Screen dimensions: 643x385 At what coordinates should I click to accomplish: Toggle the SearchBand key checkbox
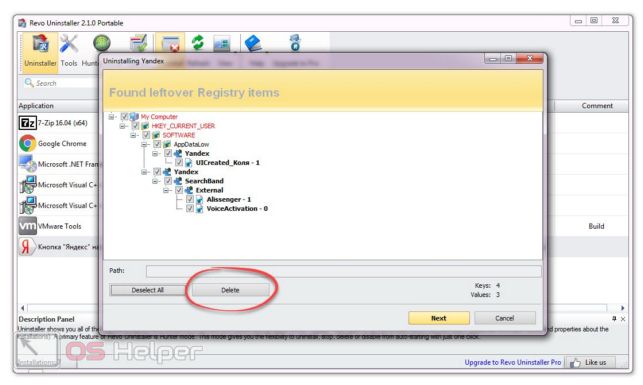coord(168,181)
